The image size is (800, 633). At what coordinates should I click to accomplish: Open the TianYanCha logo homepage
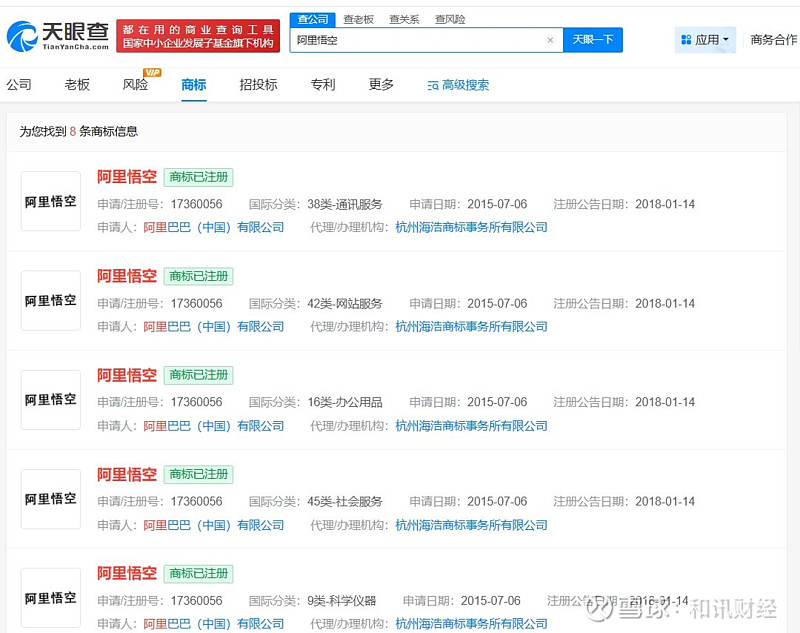58,36
